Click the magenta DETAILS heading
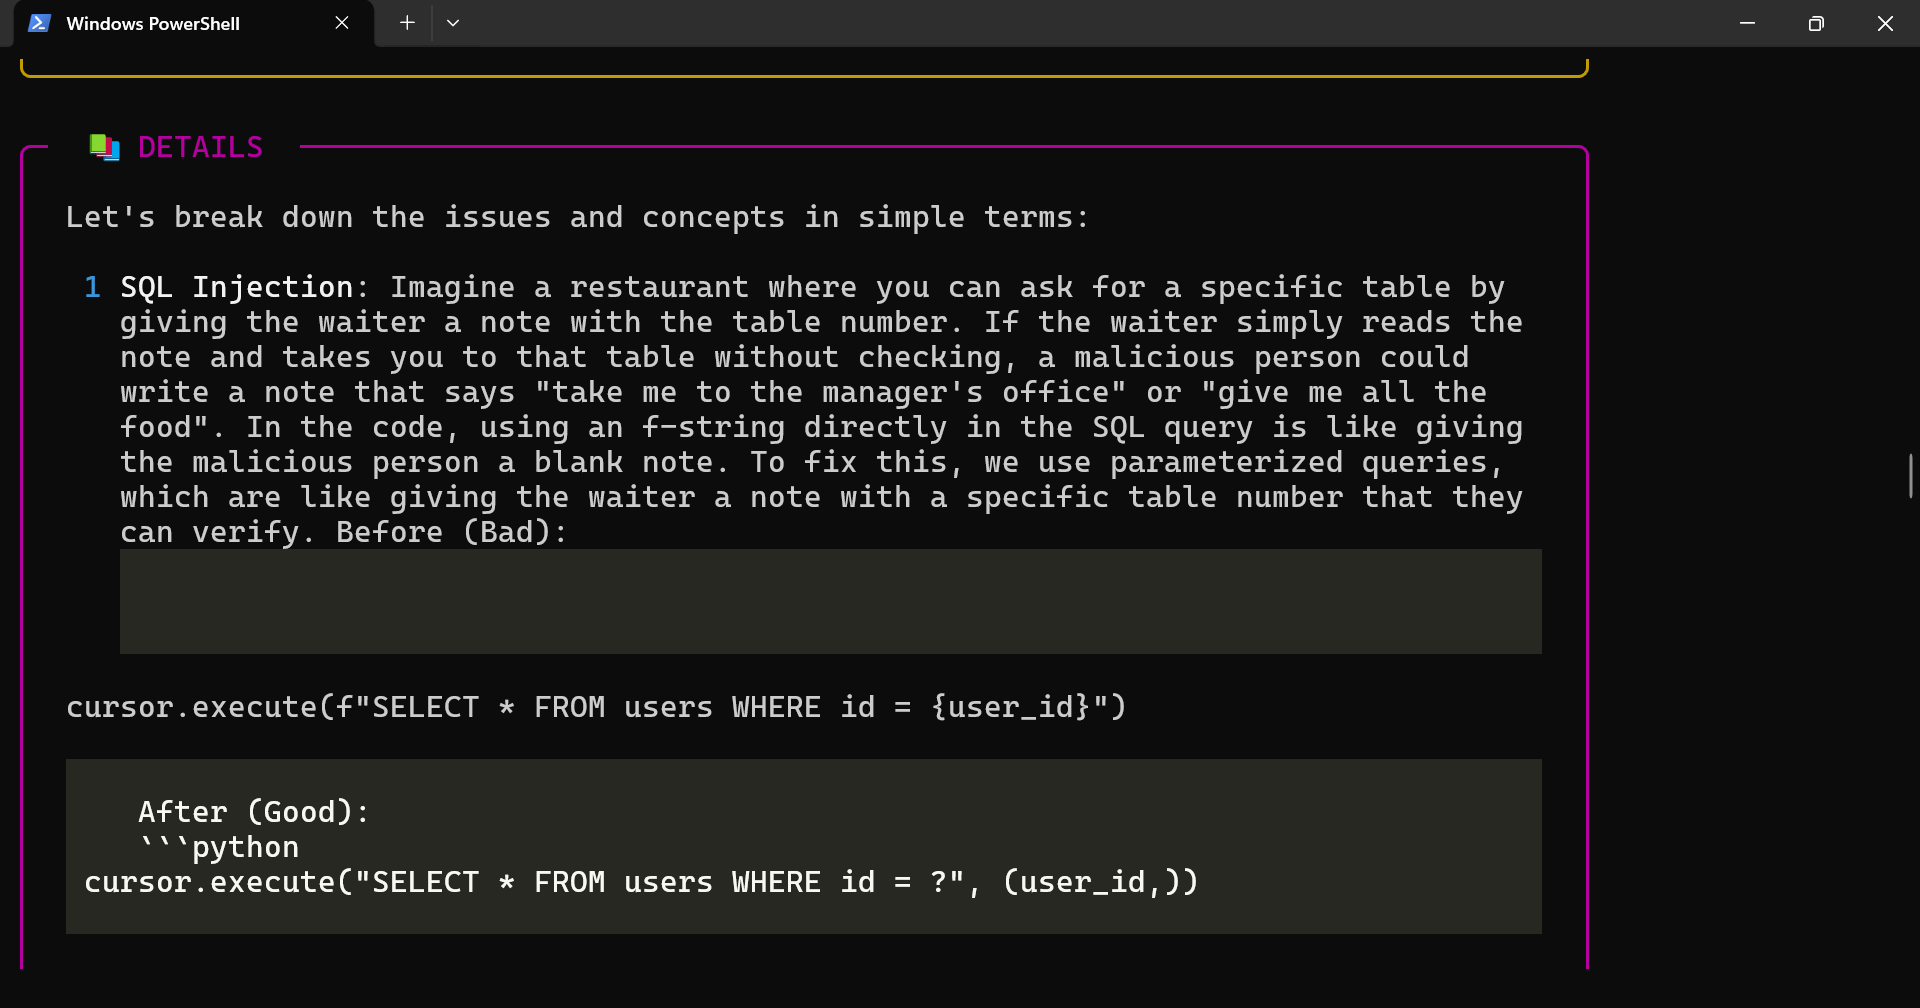 [x=200, y=148]
